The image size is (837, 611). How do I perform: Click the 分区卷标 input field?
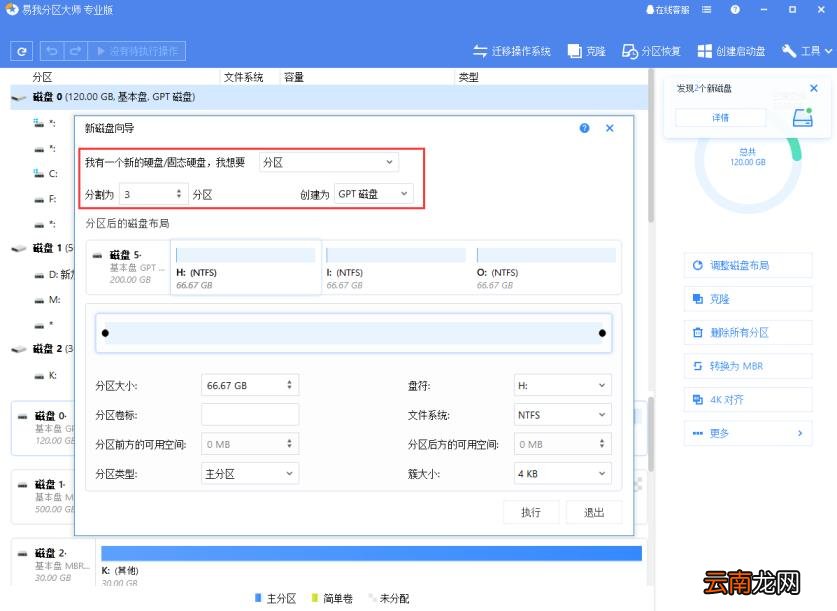[x=250, y=415]
